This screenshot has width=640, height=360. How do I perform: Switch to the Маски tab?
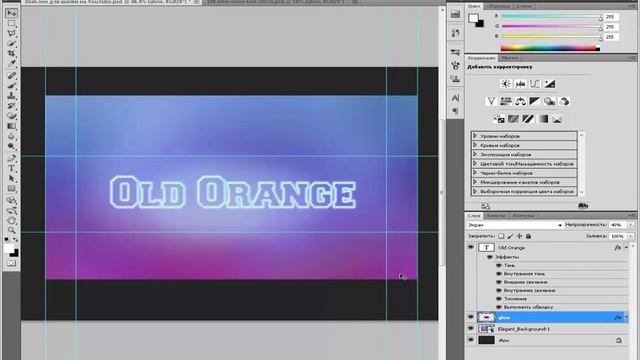[509, 58]
